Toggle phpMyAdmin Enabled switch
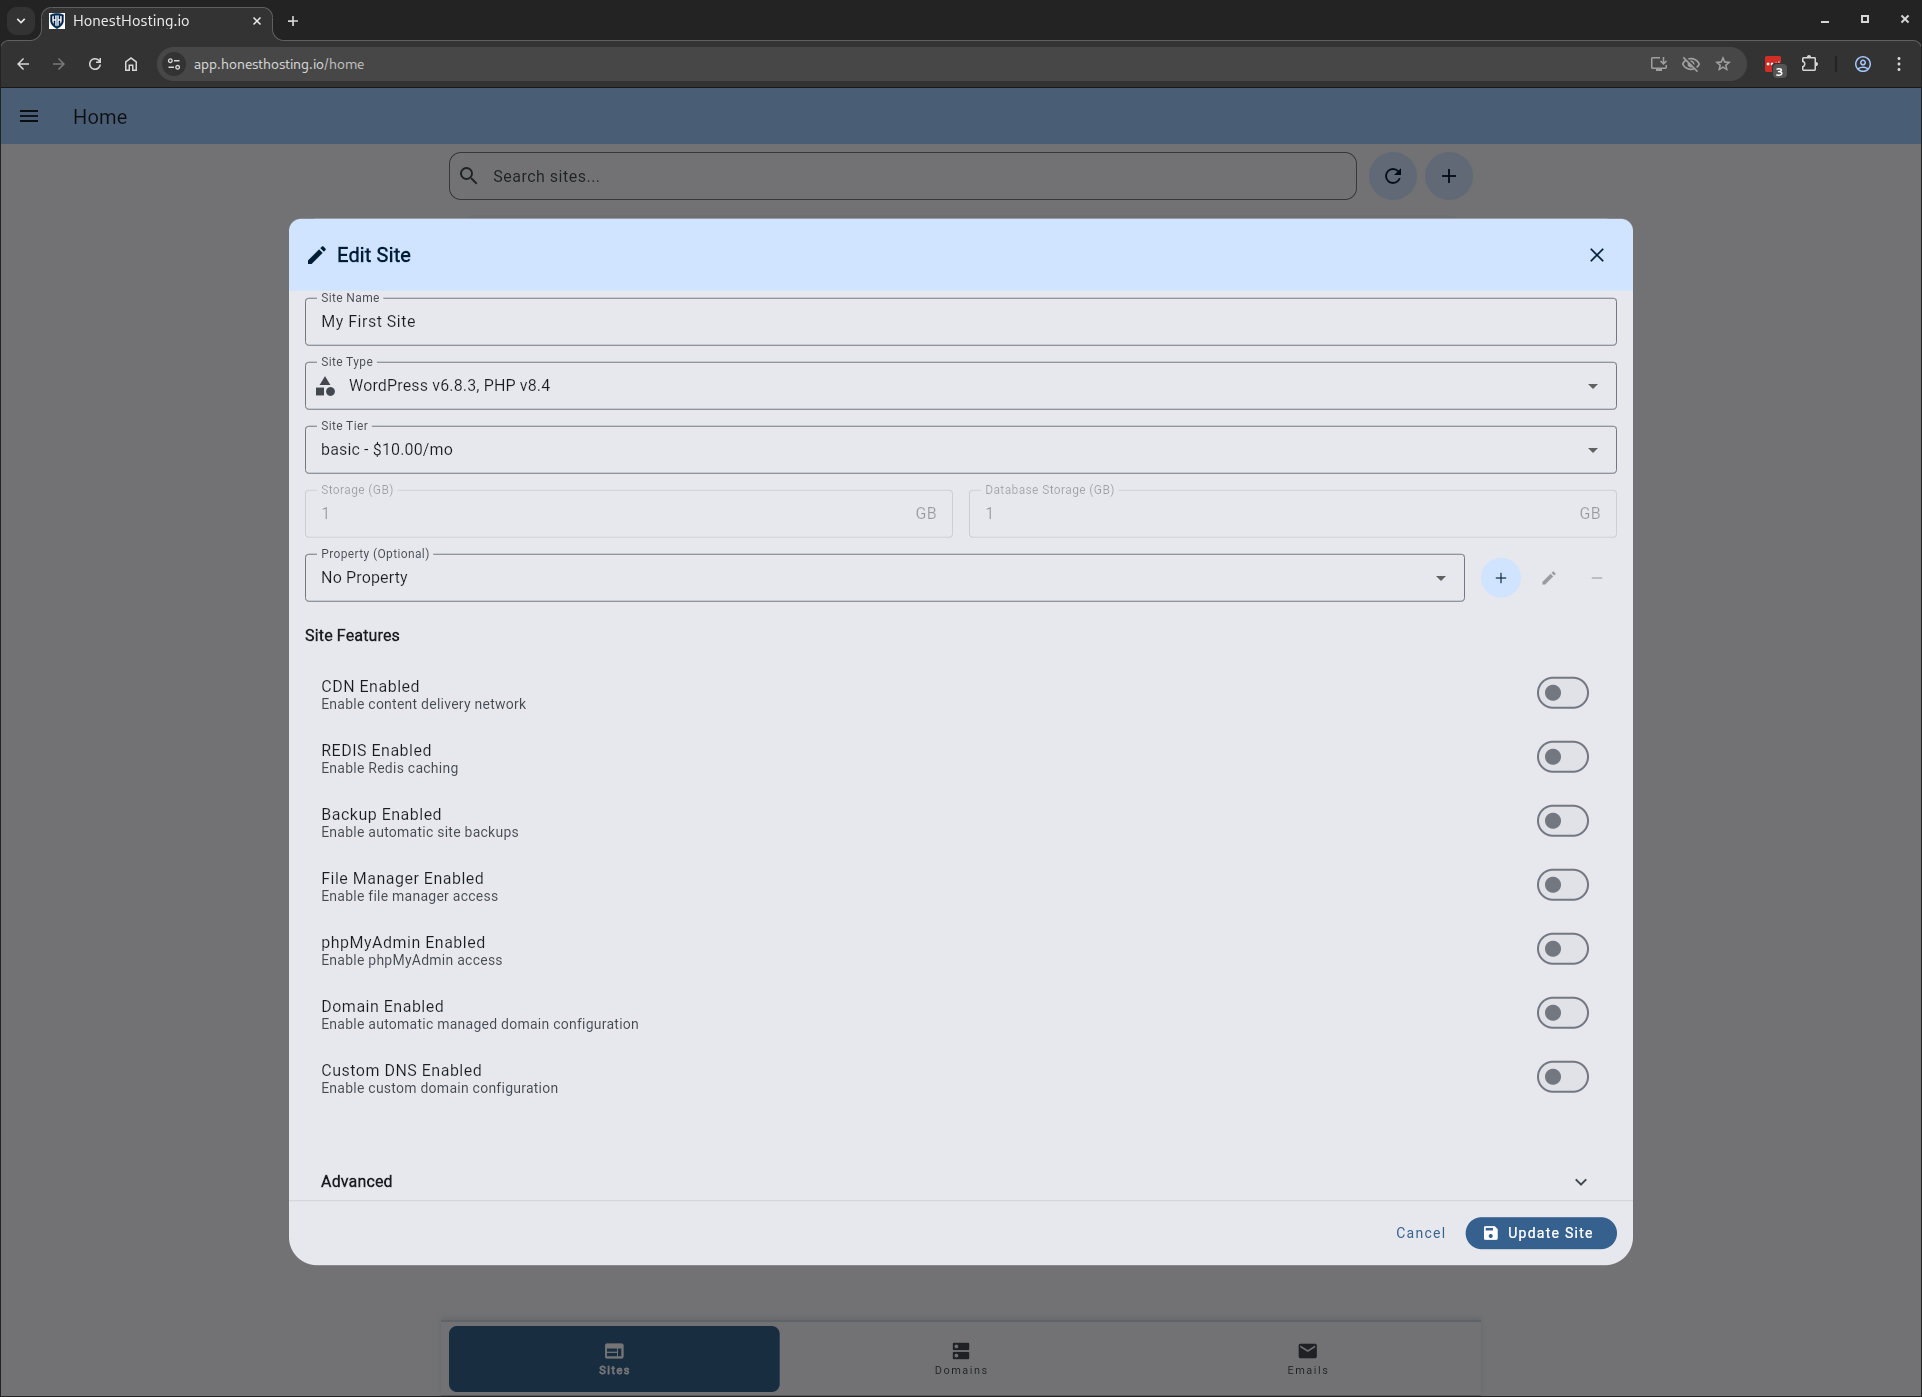This screenshot has height=1397, width=1922. (1562, 949)
